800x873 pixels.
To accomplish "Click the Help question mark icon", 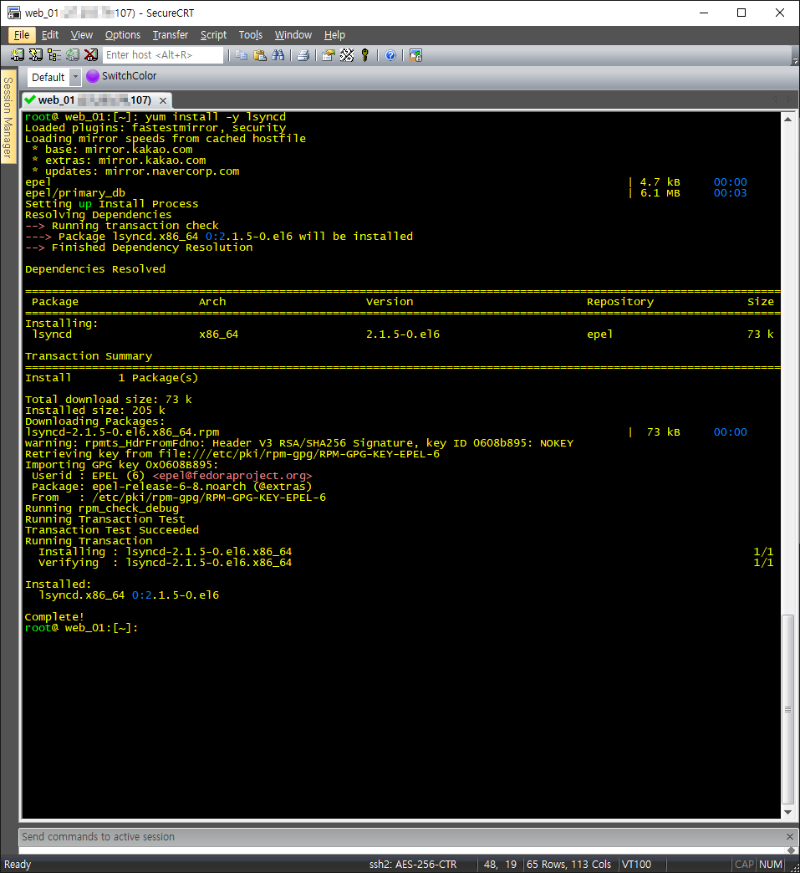I will click(x=390, y=55).
